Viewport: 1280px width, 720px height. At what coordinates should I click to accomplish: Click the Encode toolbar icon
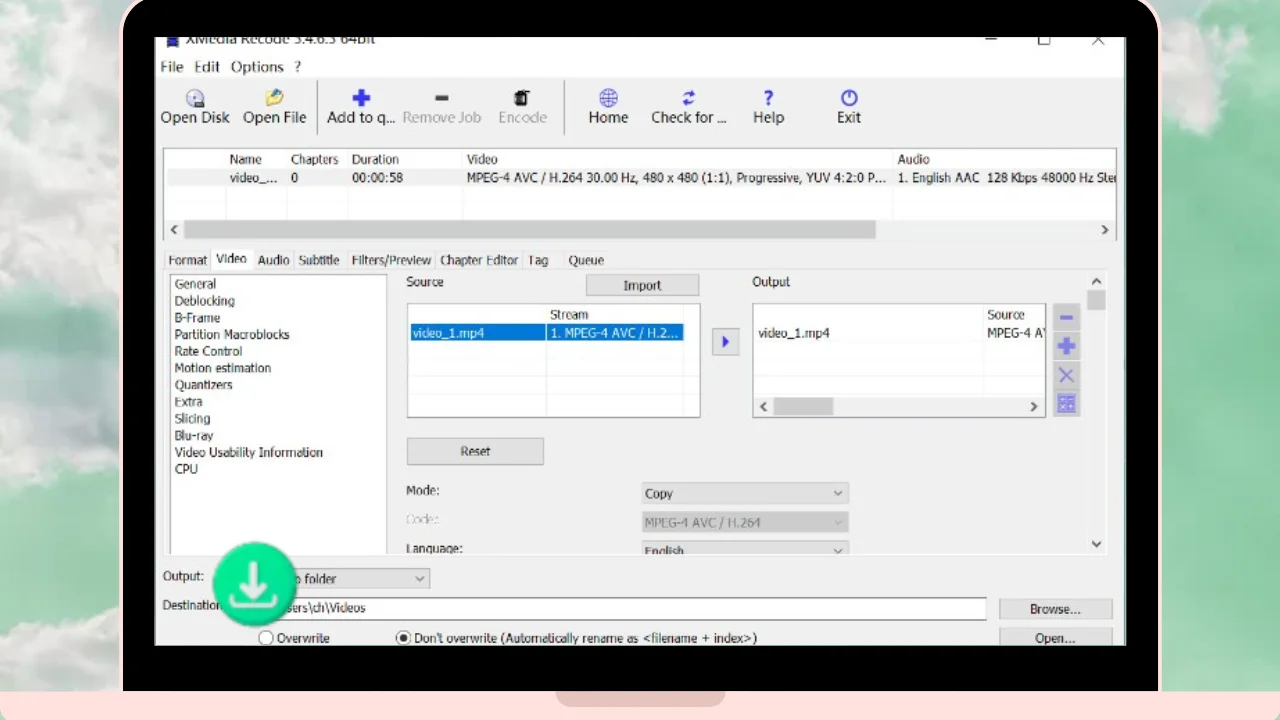click(x=522, y=98)
